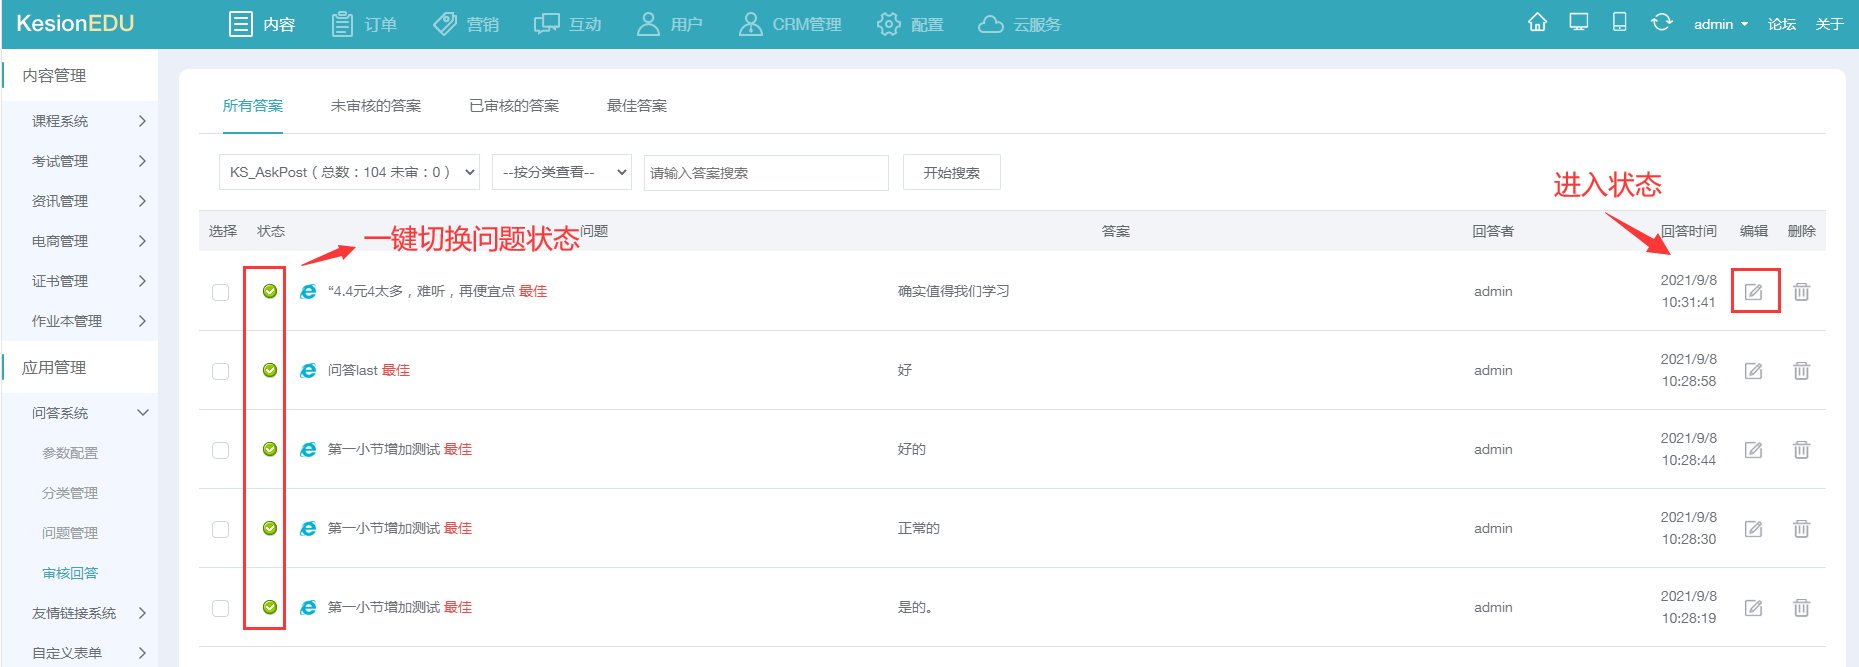Switch to the 未审核的答案 tab
The image size is (1859, 667).
pyautogui.click(x=375, y=106)
